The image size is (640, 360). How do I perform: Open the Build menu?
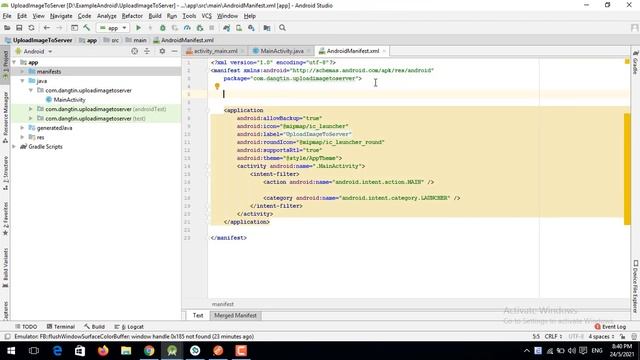tap(155, 16)
